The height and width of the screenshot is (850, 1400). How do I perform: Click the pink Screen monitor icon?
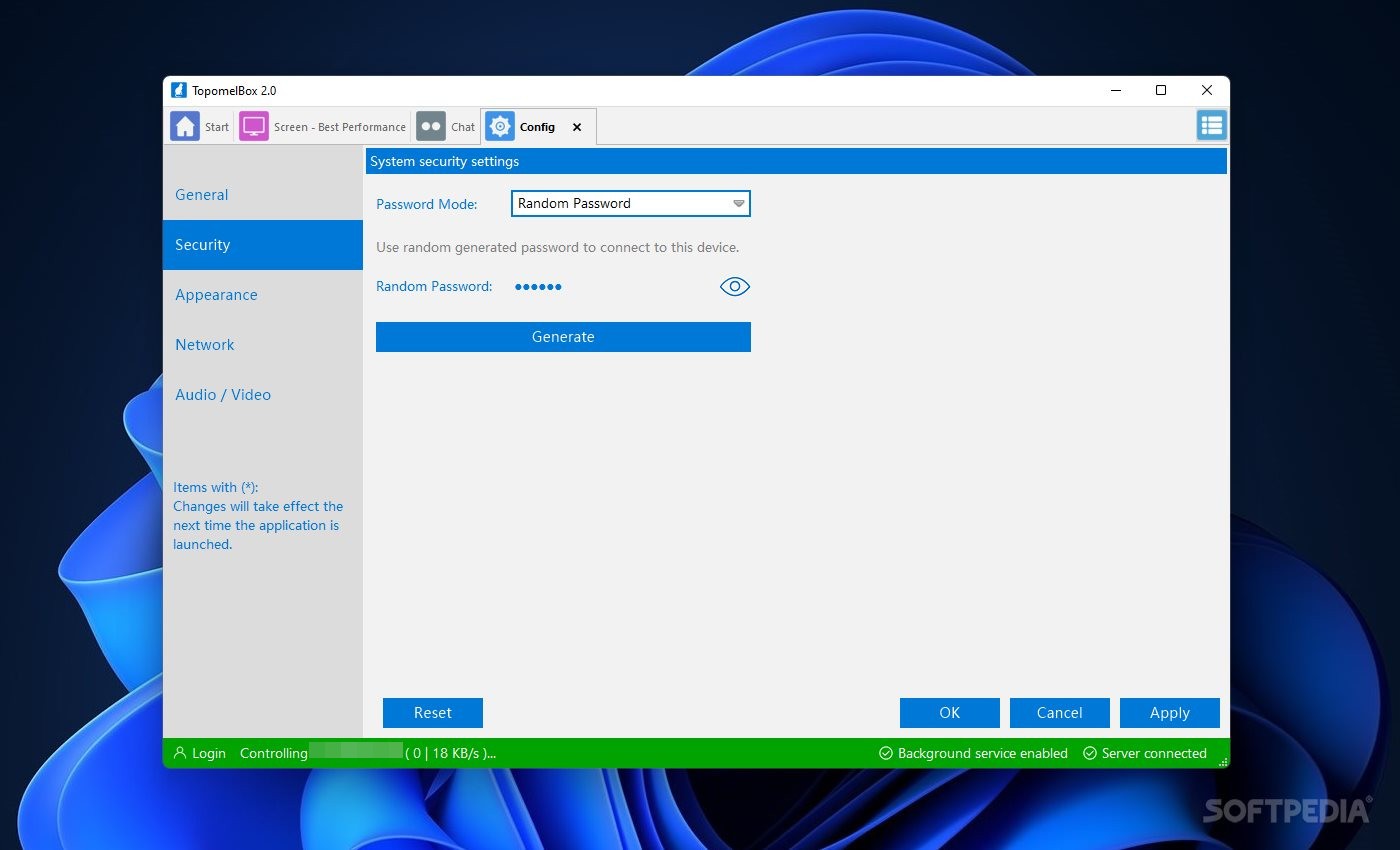pos(254,126)
